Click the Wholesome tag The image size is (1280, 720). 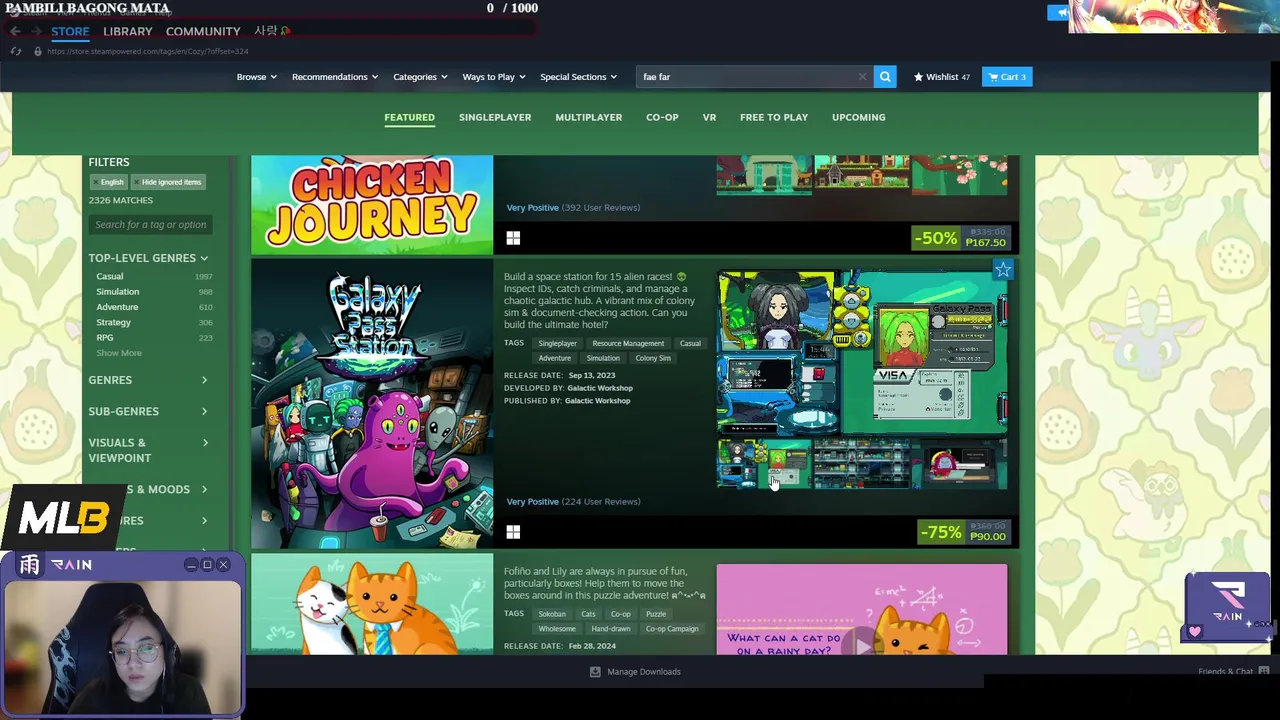pos(557,629)
